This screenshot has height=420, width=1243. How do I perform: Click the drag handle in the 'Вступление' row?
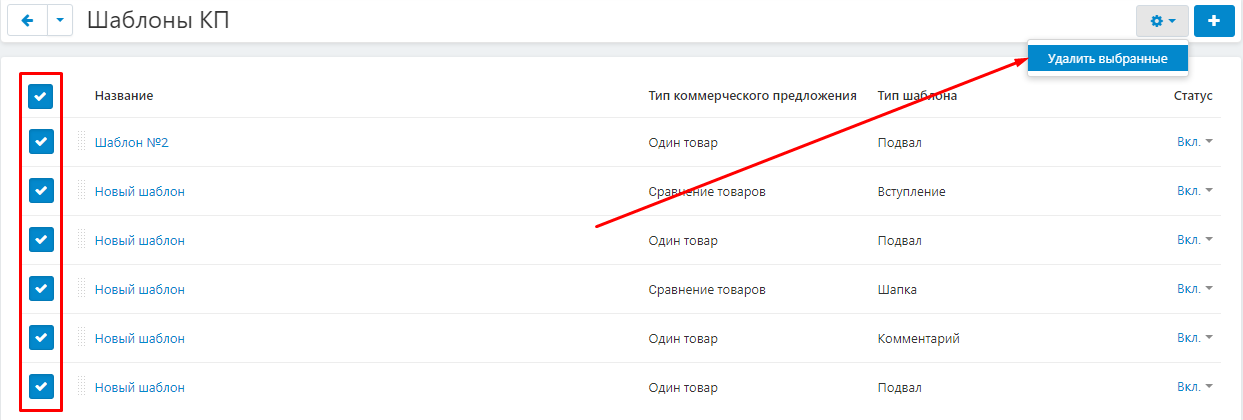pyautogui.click(x=82, y=191)
